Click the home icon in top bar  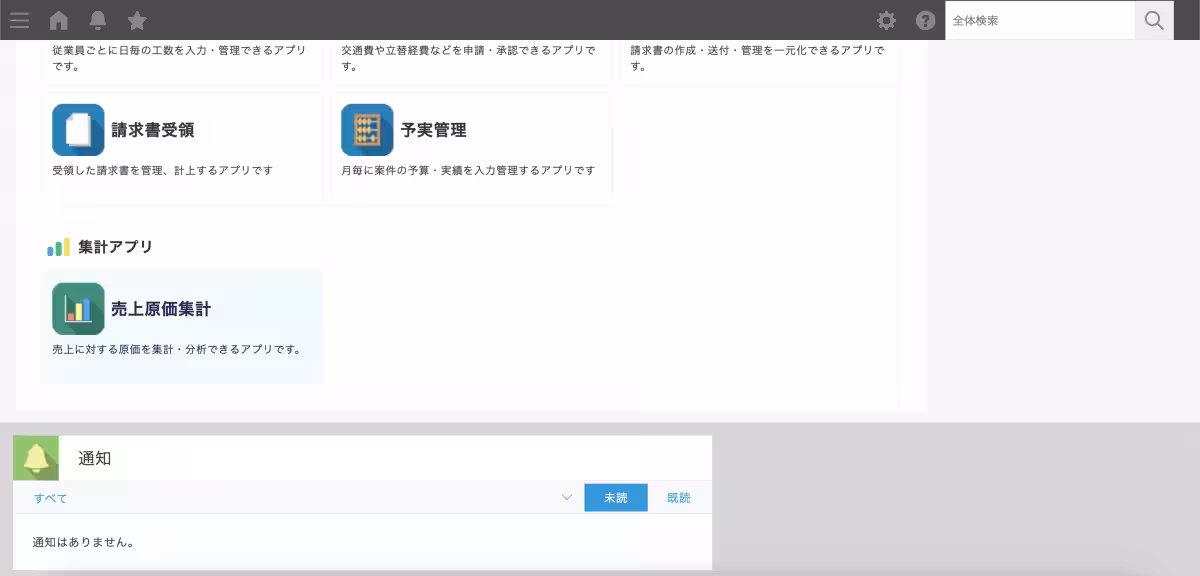pyautogui.click(x=59, y=20)
